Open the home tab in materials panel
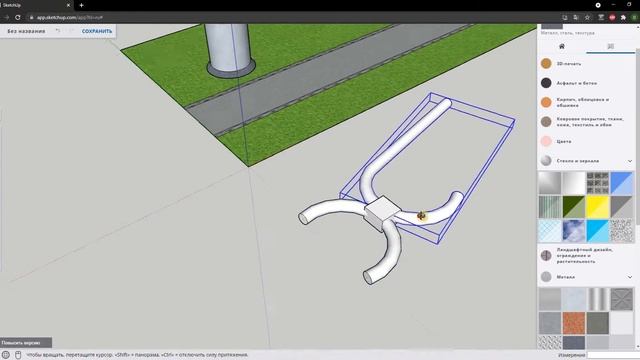Screen dimensions: 640x360 point(562,47)
